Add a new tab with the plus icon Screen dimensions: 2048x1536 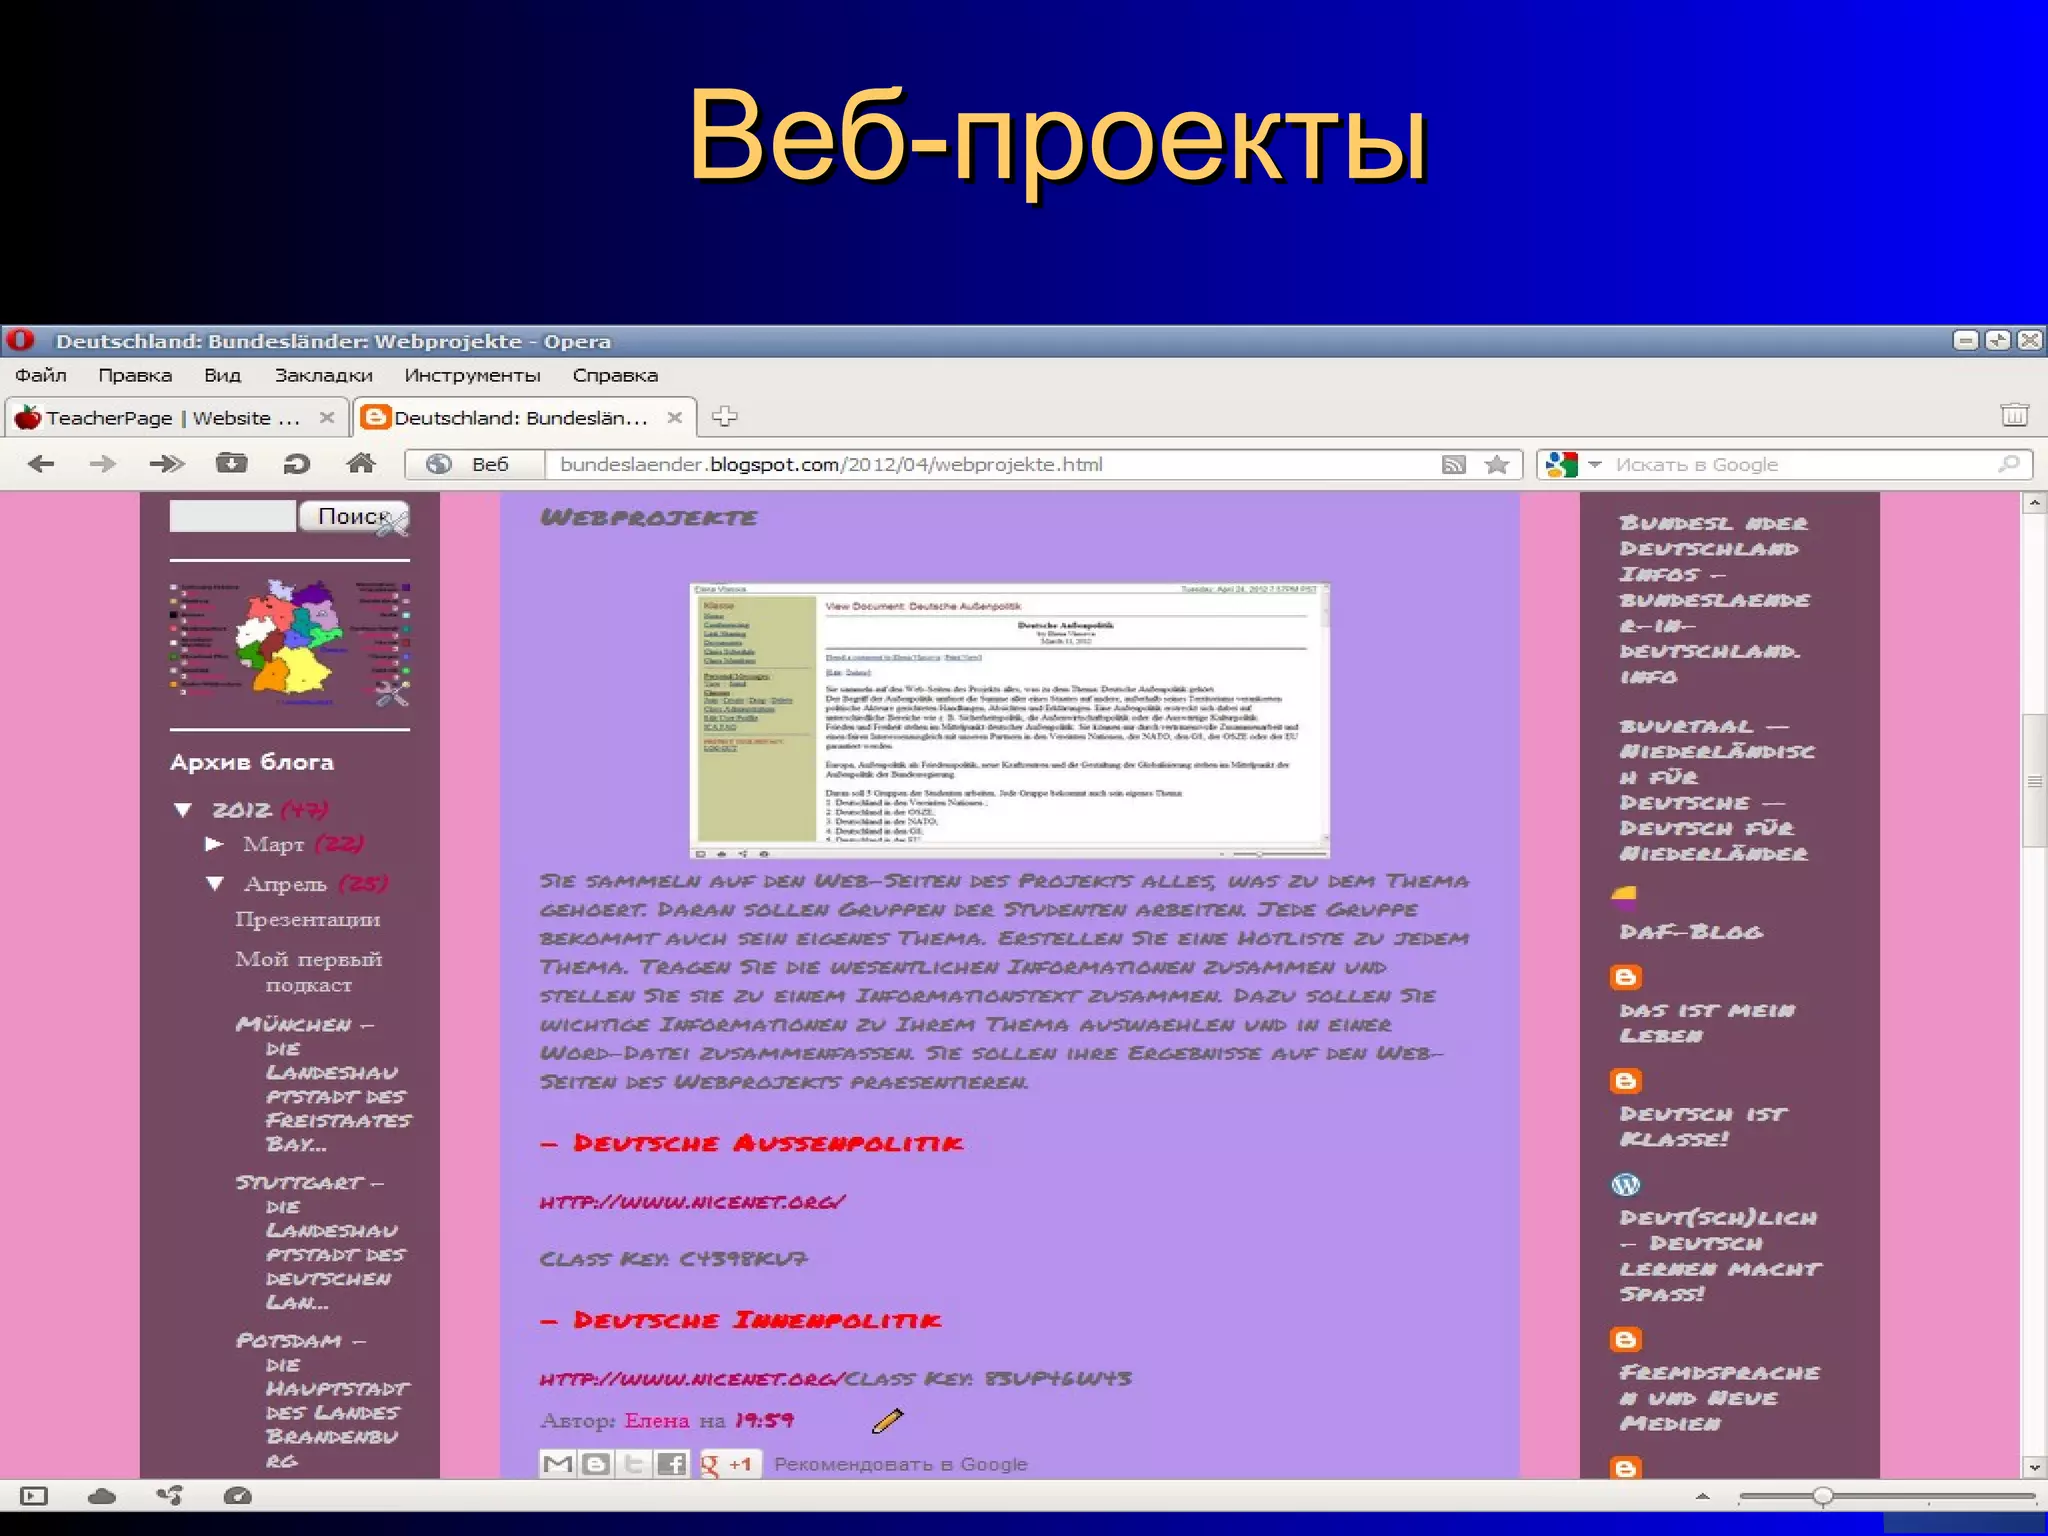(724, 417)
